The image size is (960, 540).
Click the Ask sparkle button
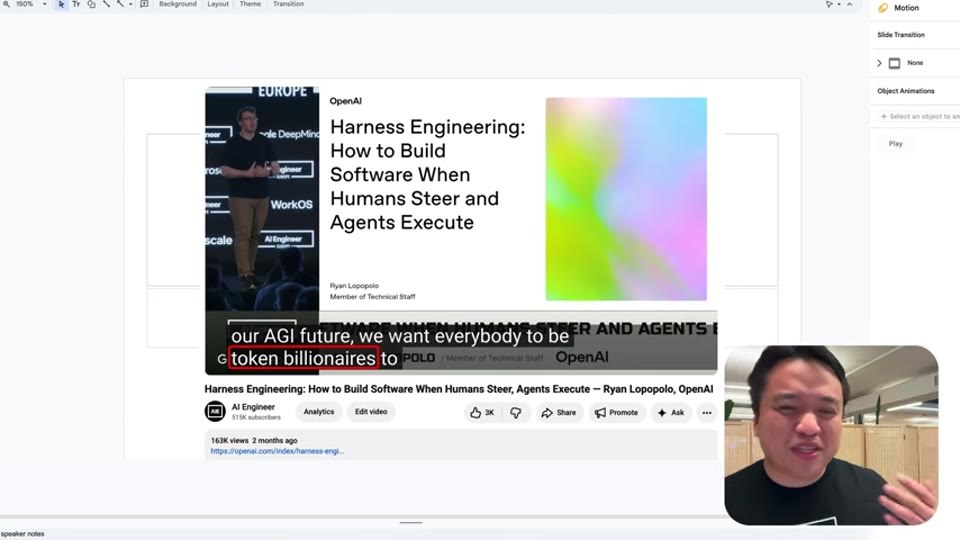pos(671,413)
